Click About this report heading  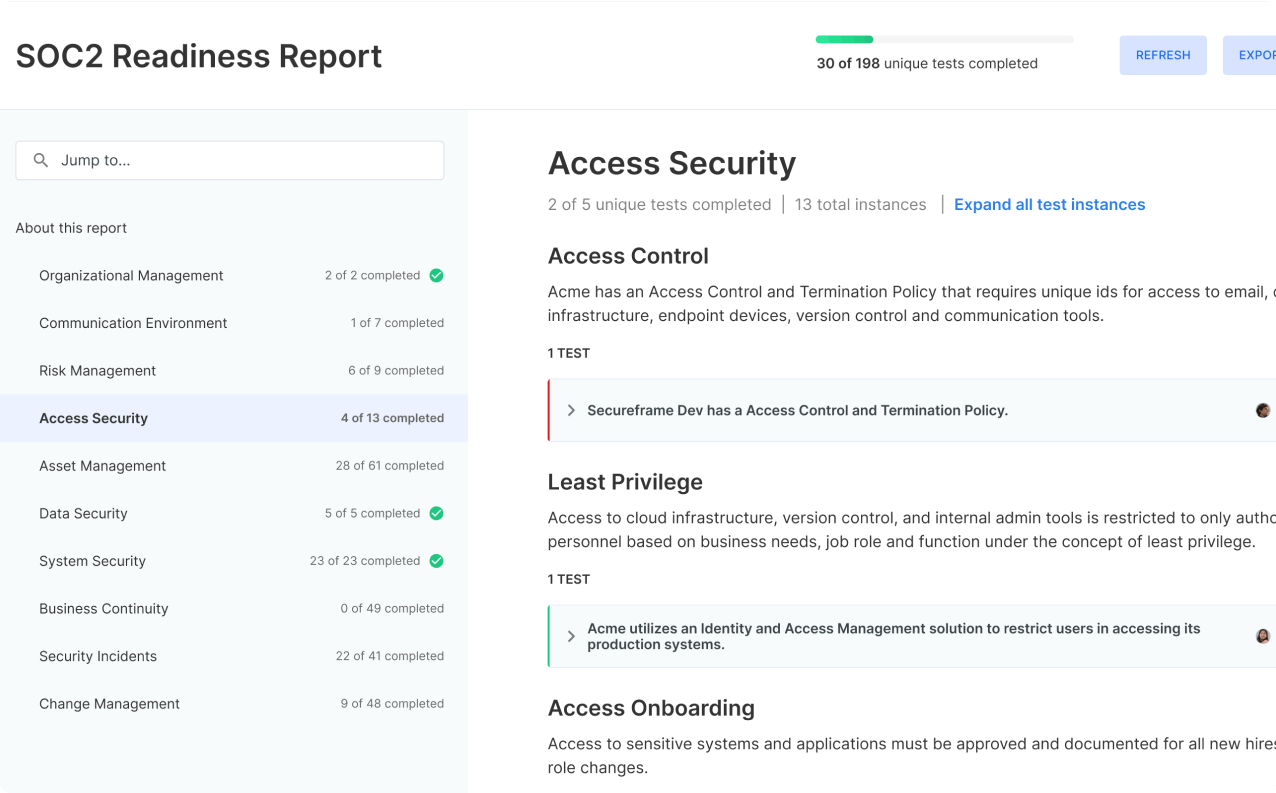pos(71,228)
